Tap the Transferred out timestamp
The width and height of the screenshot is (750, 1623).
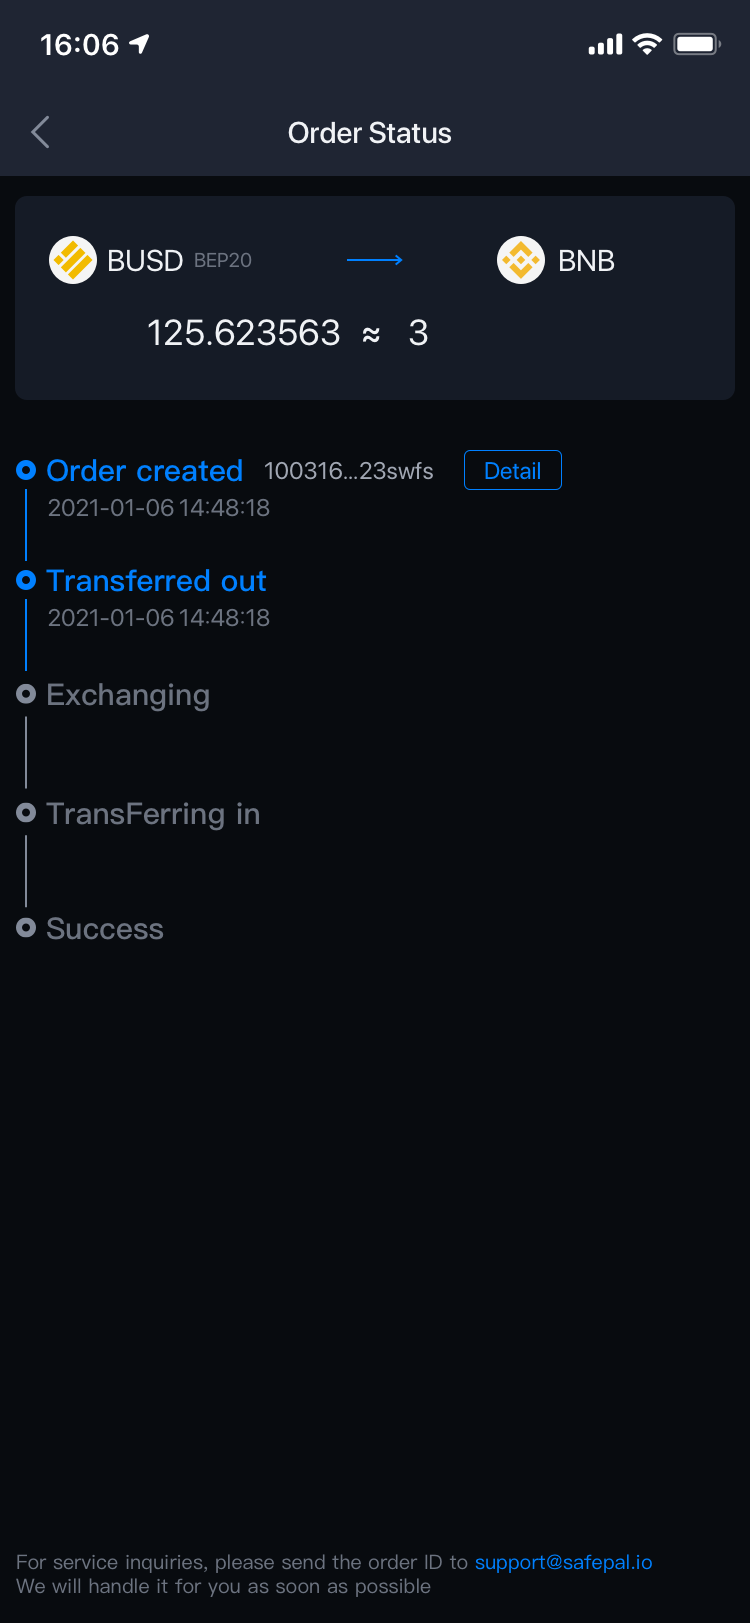coord(159,618)
